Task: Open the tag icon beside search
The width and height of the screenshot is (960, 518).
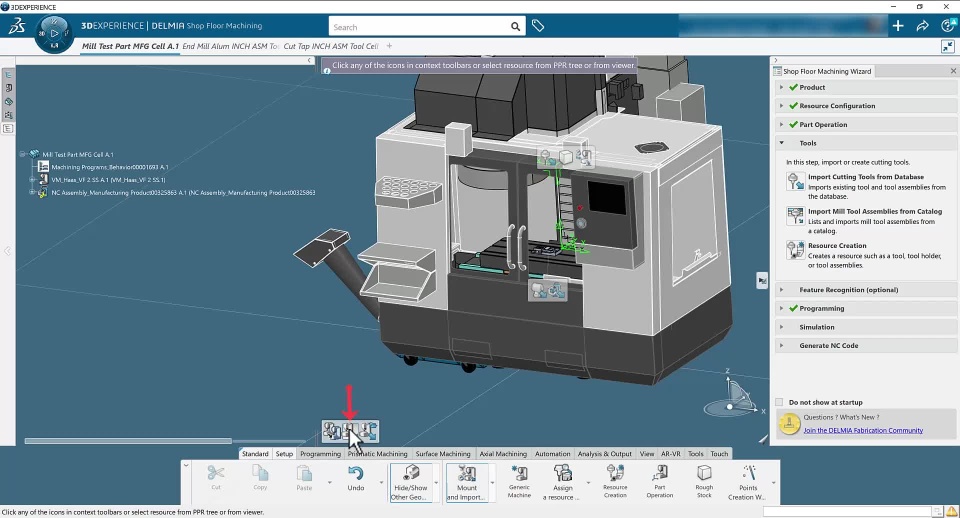Action: click(x=538, y=26)
